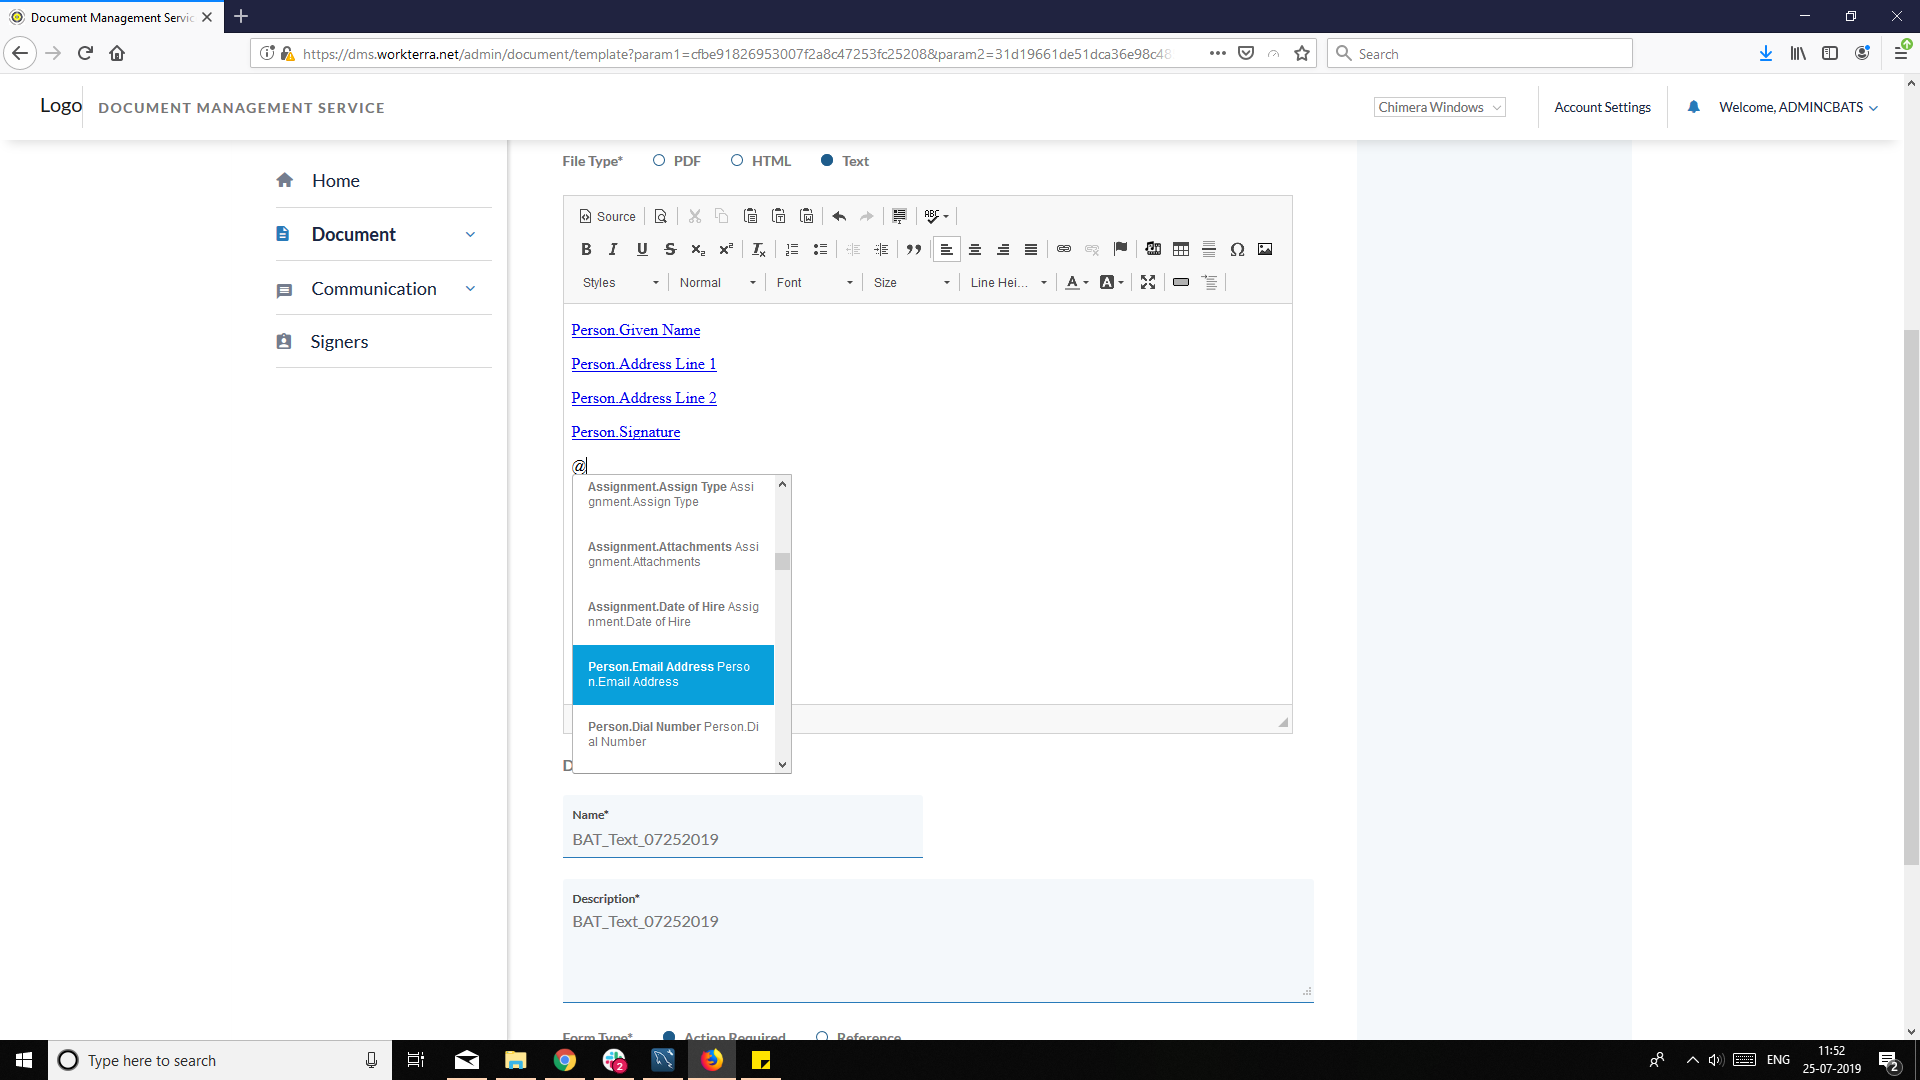The image size is (1920, 1080).
Task: Choose PDF as the file type
Action: coord(659,160)
